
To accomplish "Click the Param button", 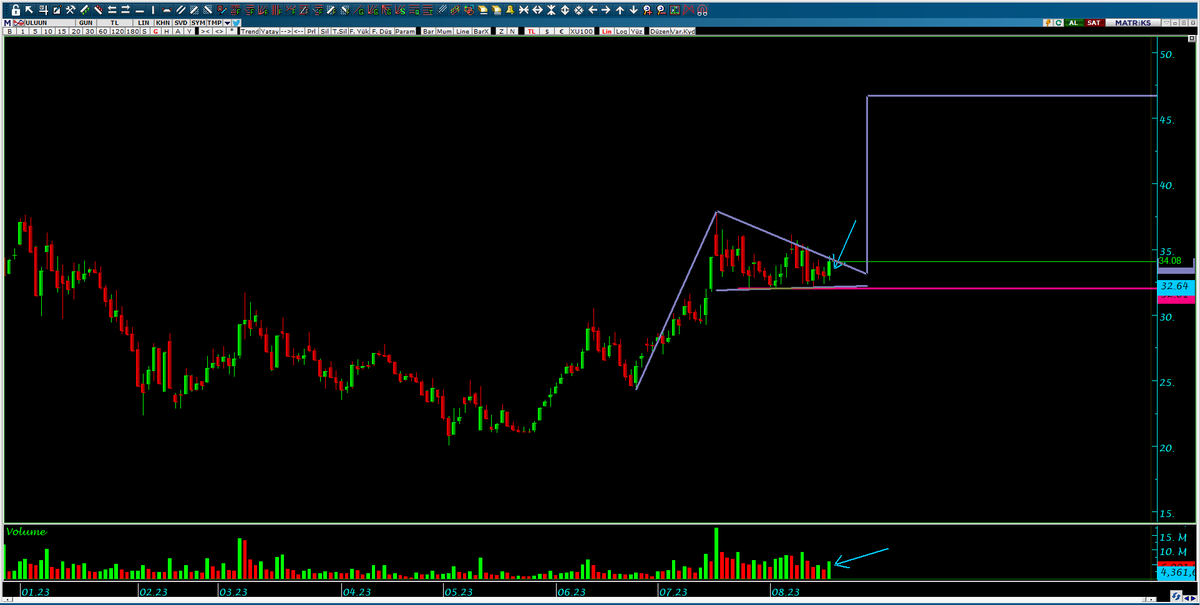I will pyautogui.click(x=405, y=31).
